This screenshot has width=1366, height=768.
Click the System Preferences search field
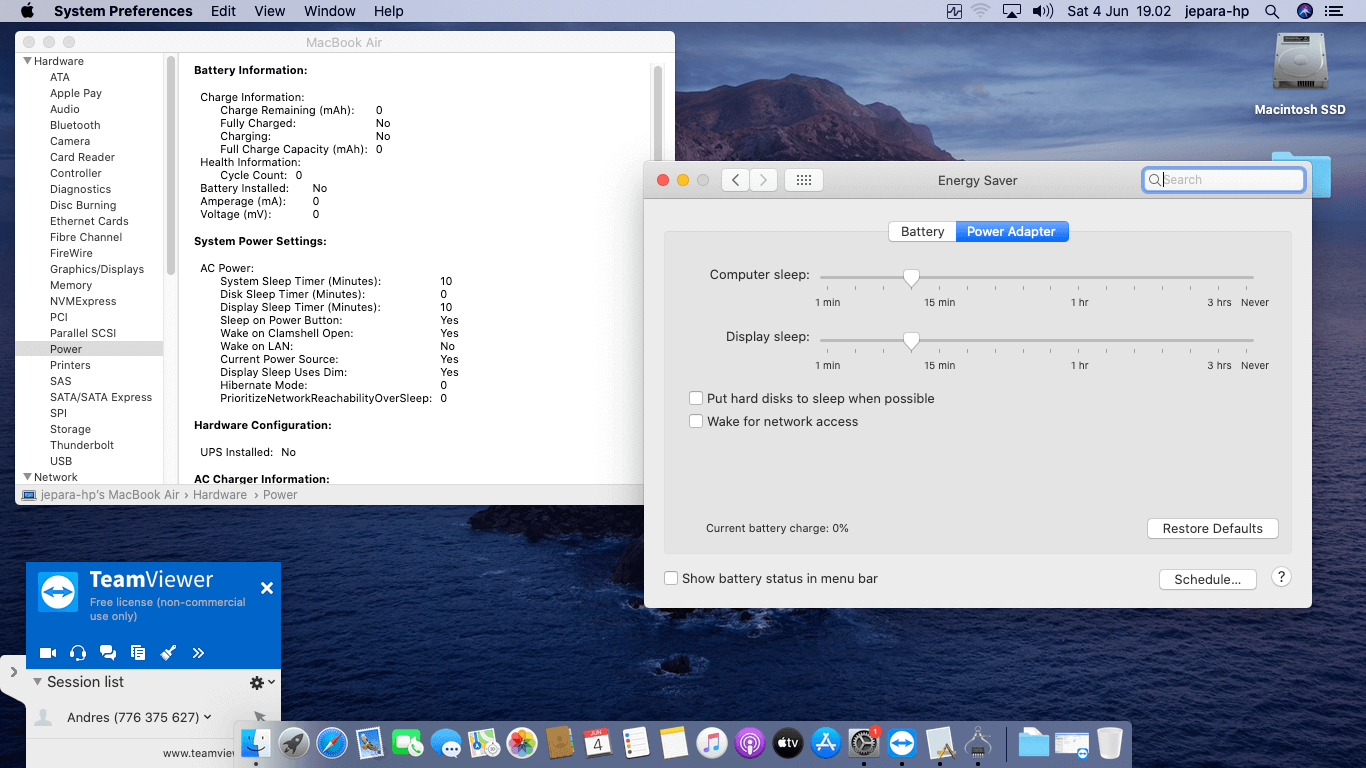[1224, 180]
